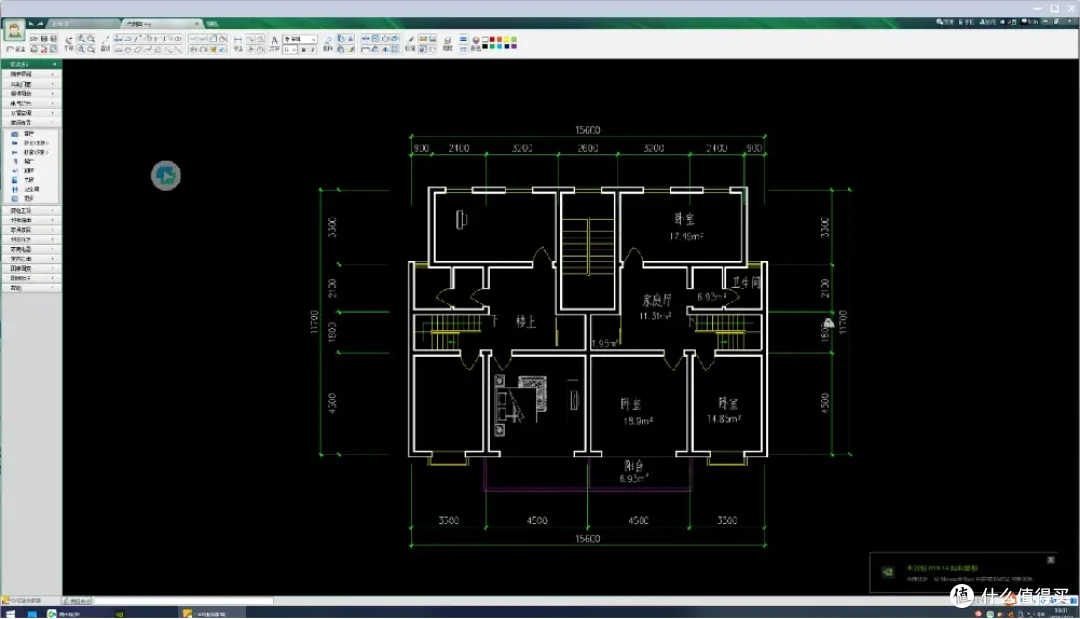Click the forward arrow beside the avatar
Image resolution: width=1080 pixels, height=619 pixels.
pyautogui.click(x=41, y=23)
